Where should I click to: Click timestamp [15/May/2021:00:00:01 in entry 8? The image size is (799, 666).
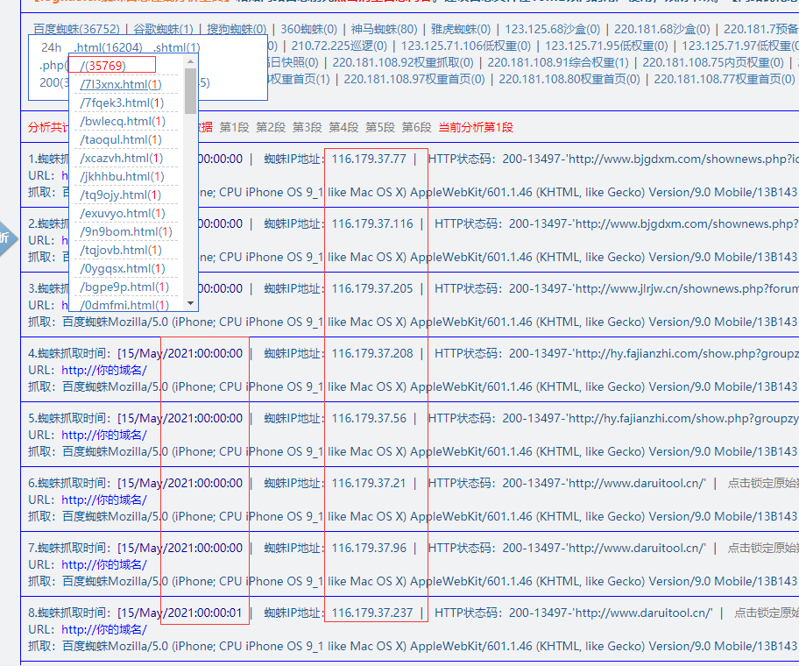180,612
